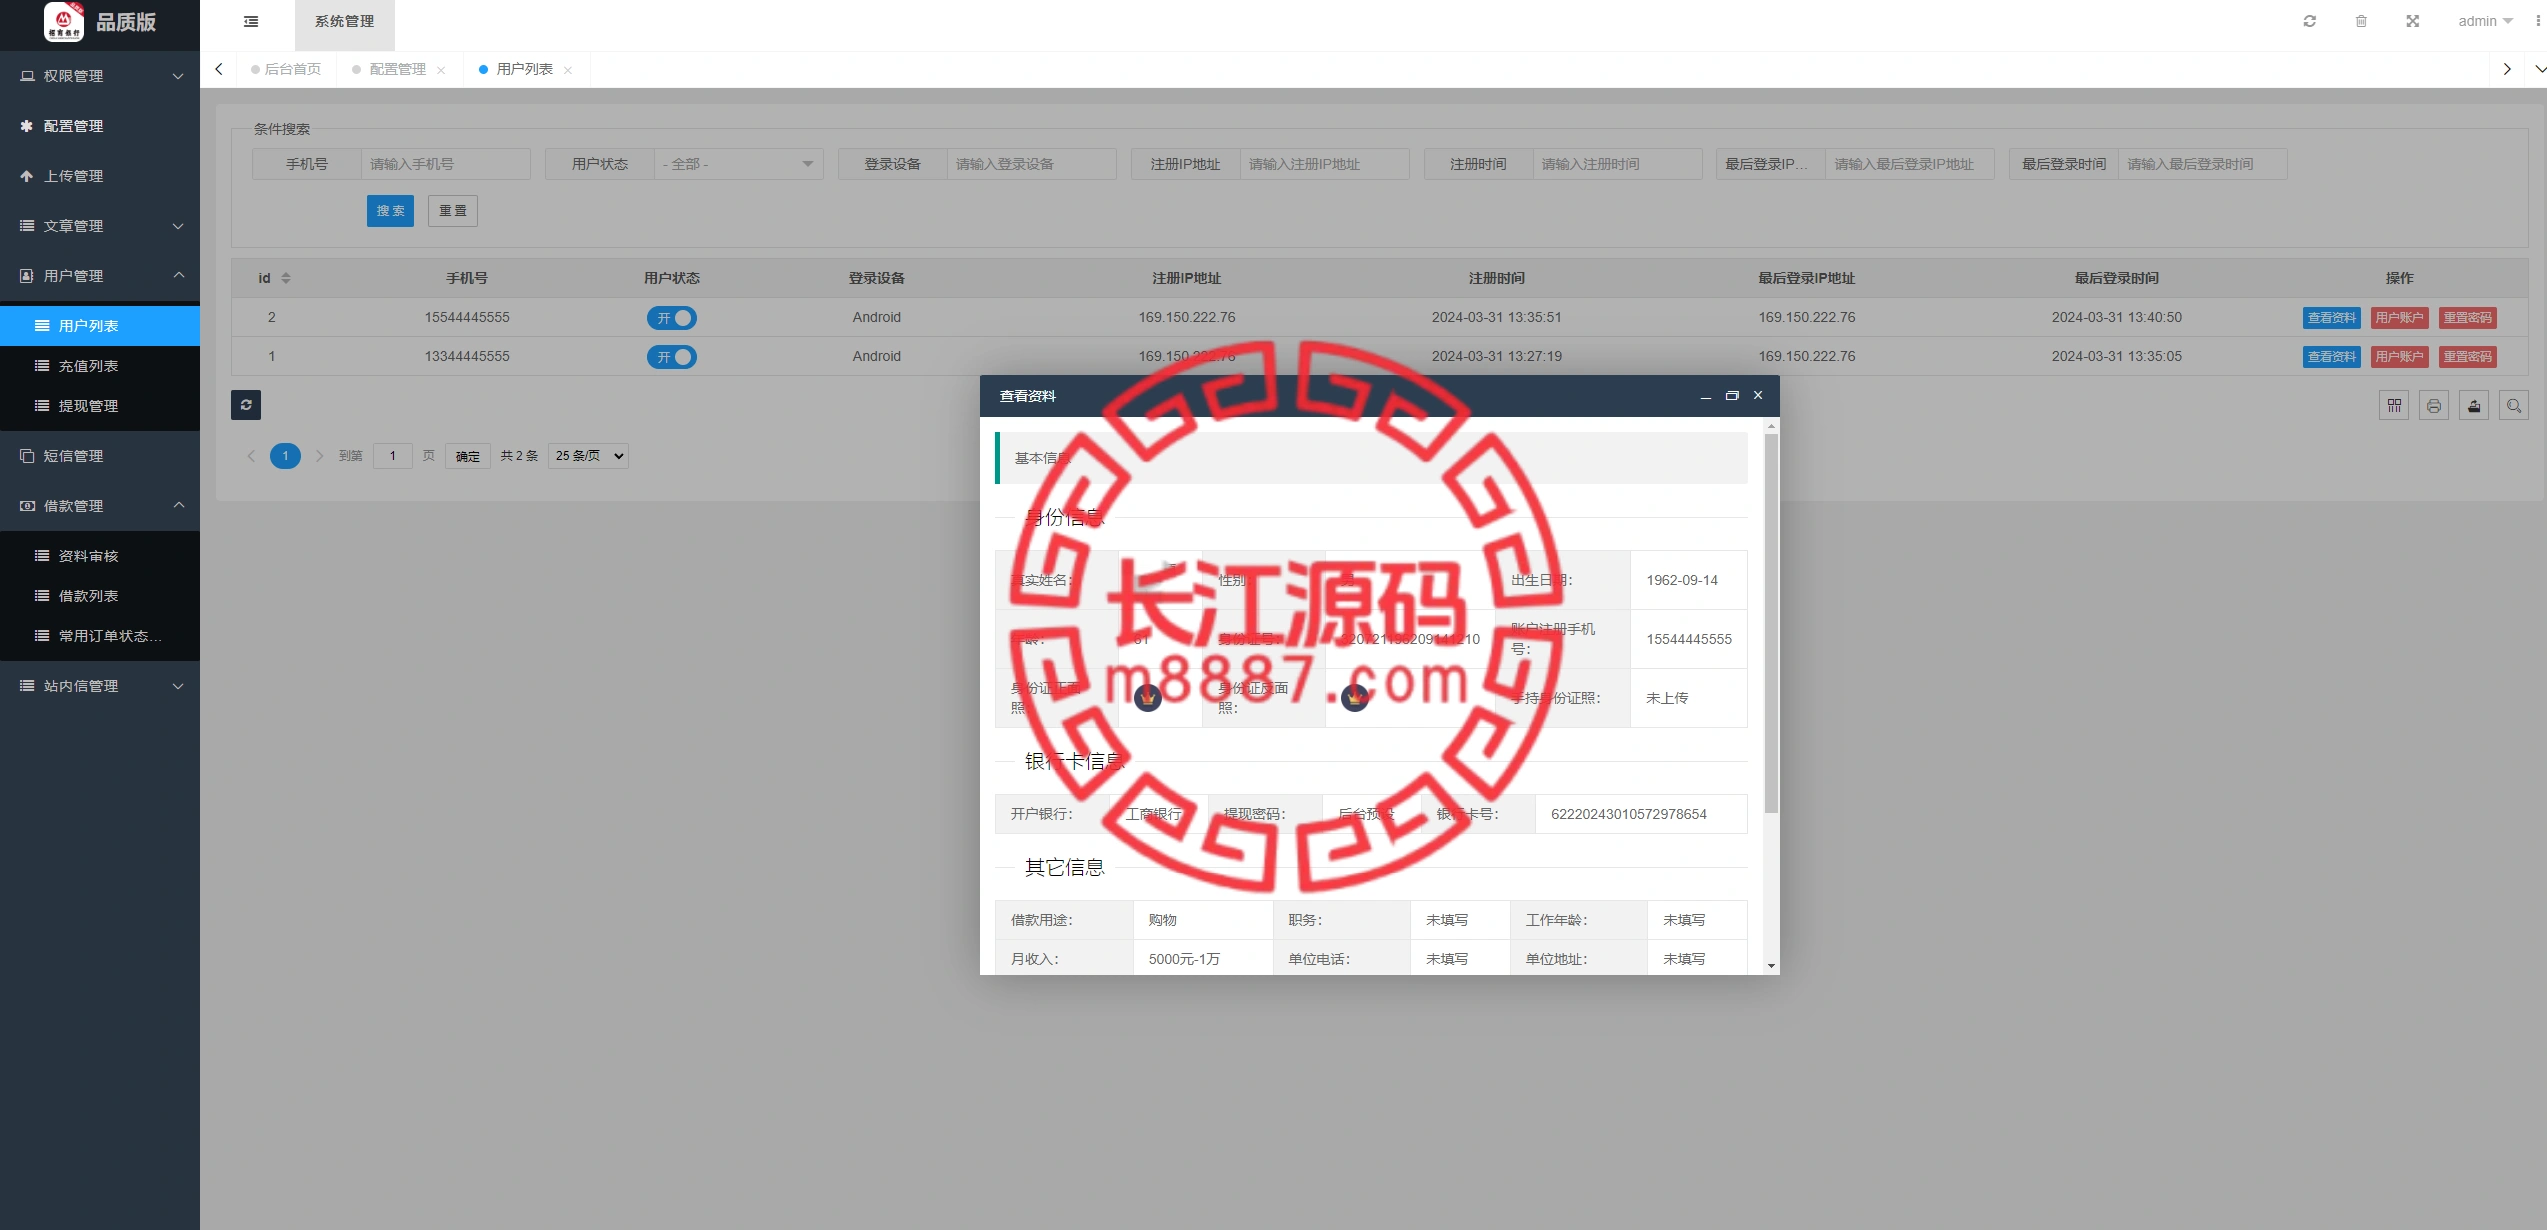Collapse the 用户管理 sidebar menu
Screen dimensions: 2547x1230
[100, 276]
